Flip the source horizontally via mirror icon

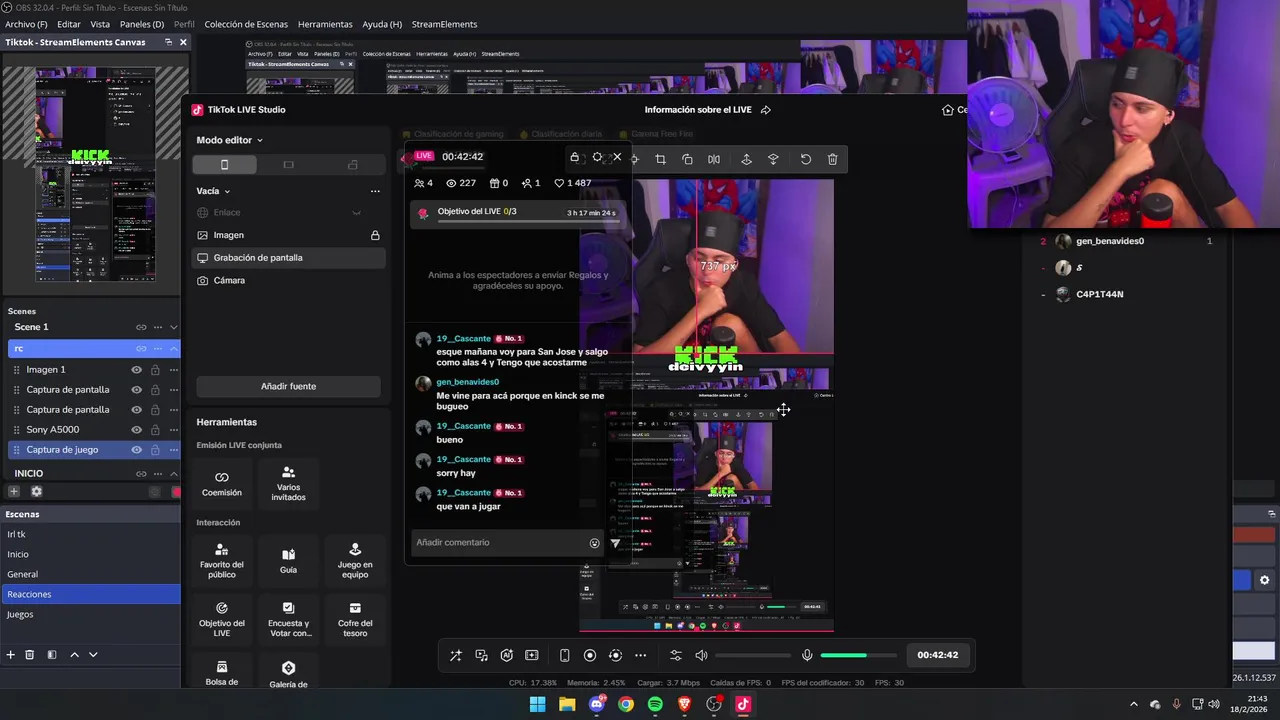click(x=714, y=159)
